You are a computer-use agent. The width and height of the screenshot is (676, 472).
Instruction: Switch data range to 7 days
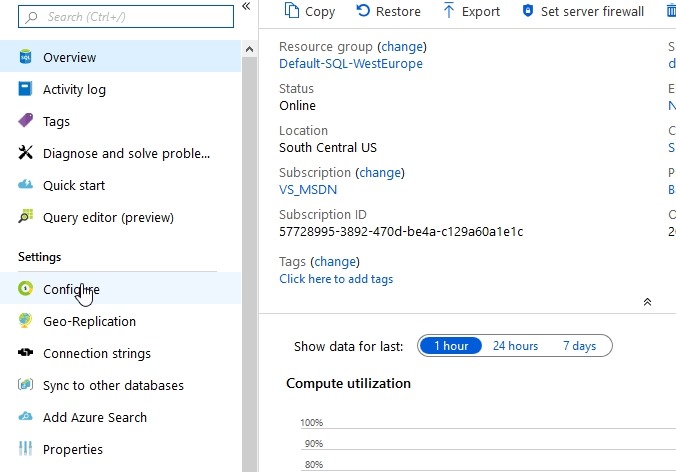click(579, 346)
